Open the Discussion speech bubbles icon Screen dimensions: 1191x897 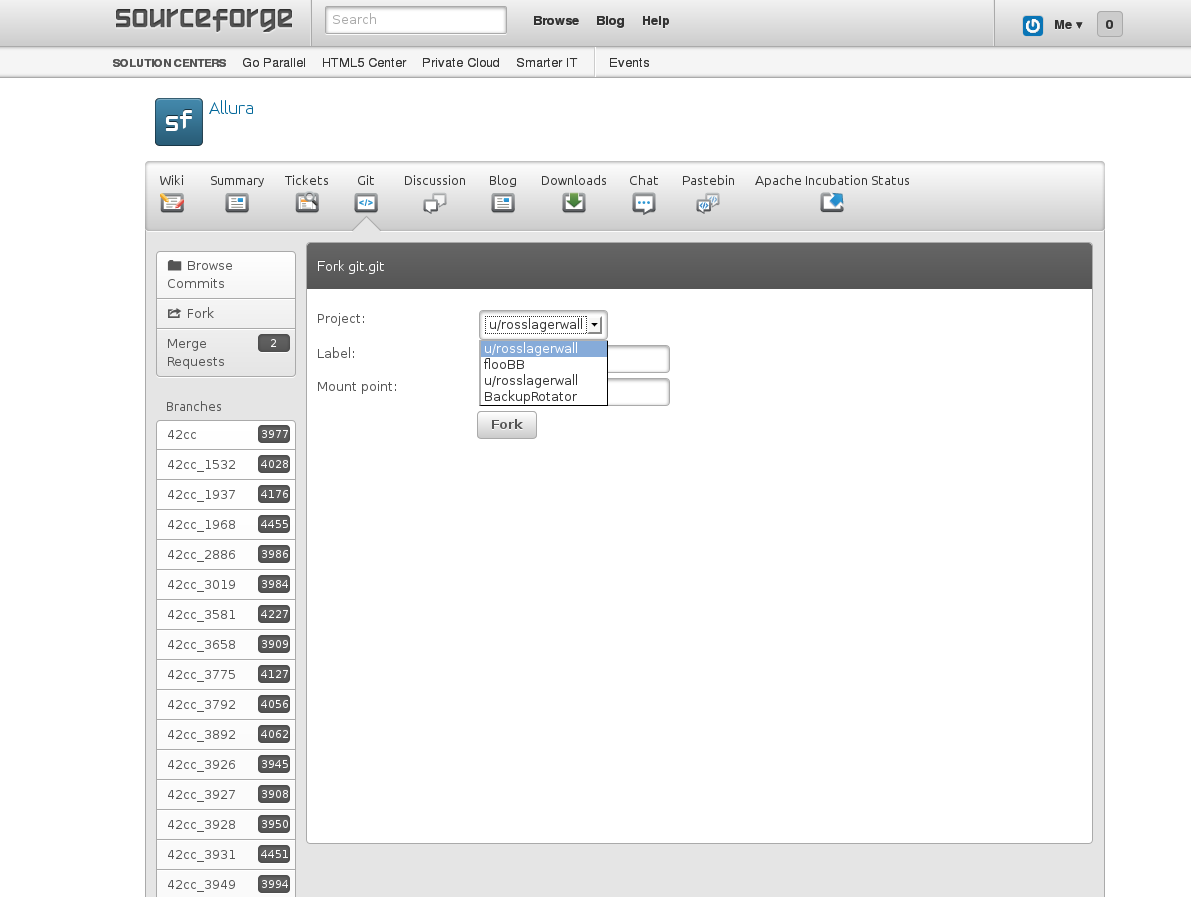[x=434, y=203]
